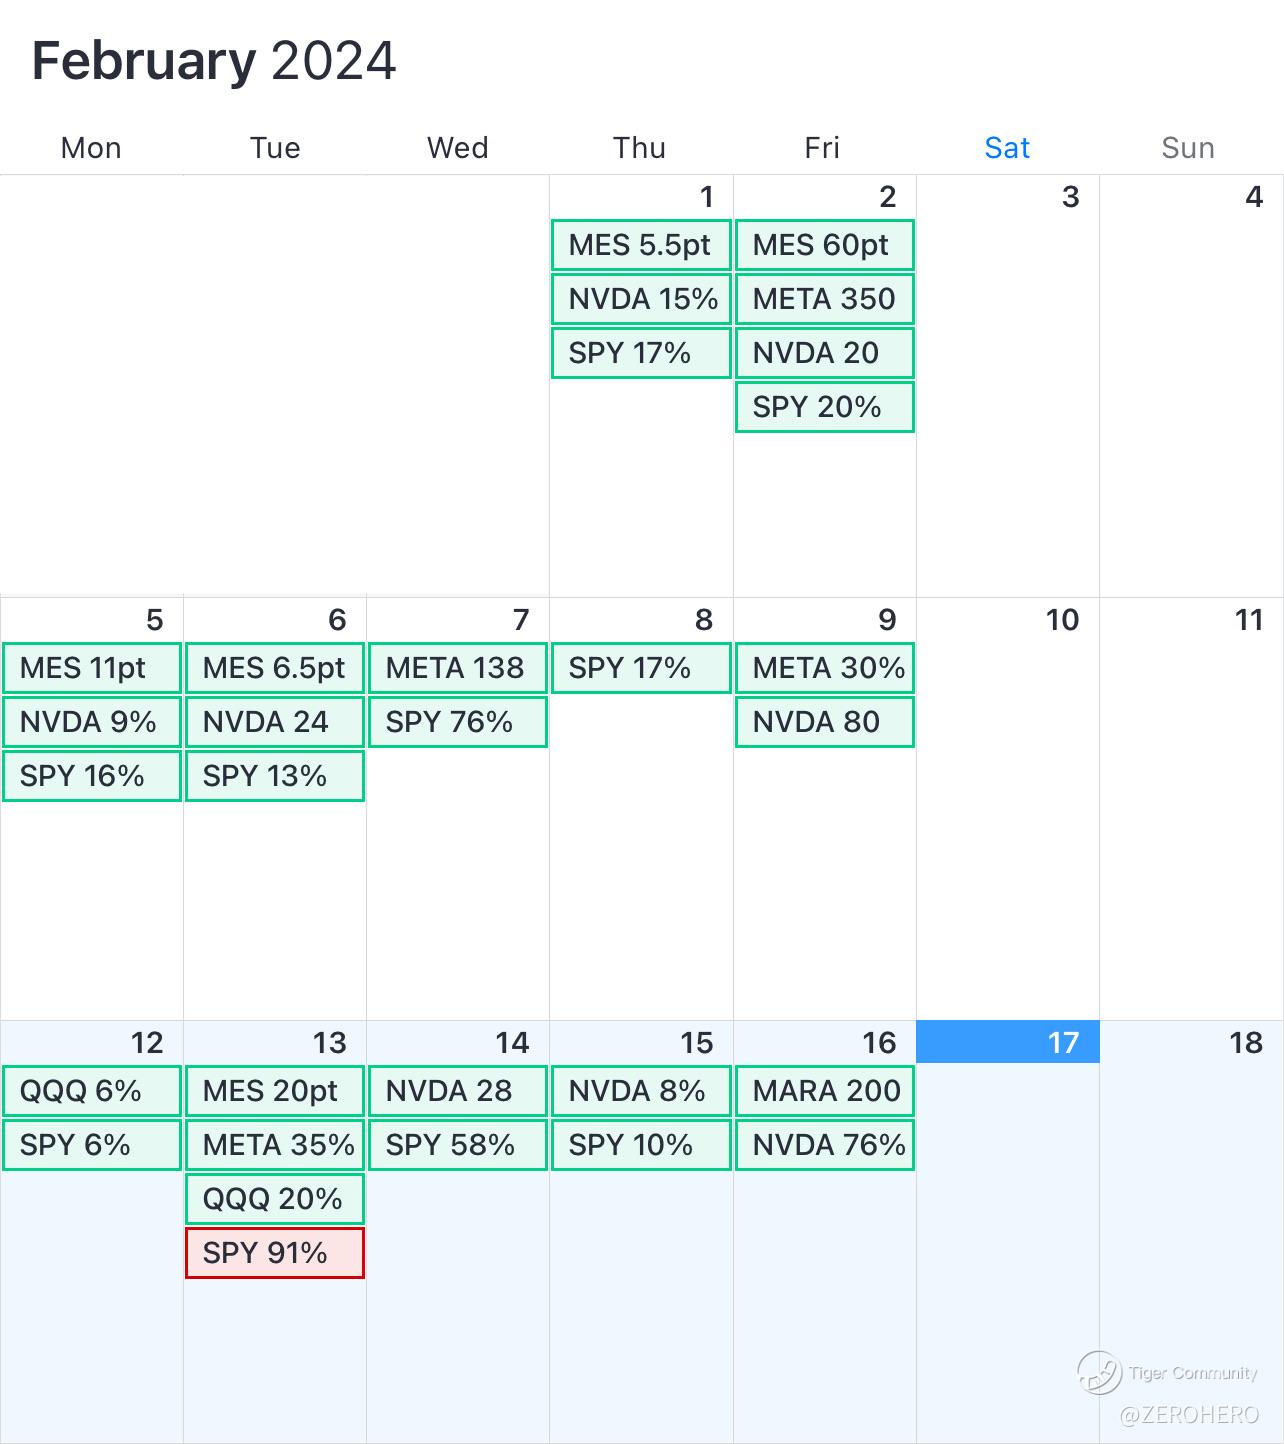Click the Tiger Community logo watermark
The height and width of the screenshot is (1444, 1284).
pos(1098,1372)
